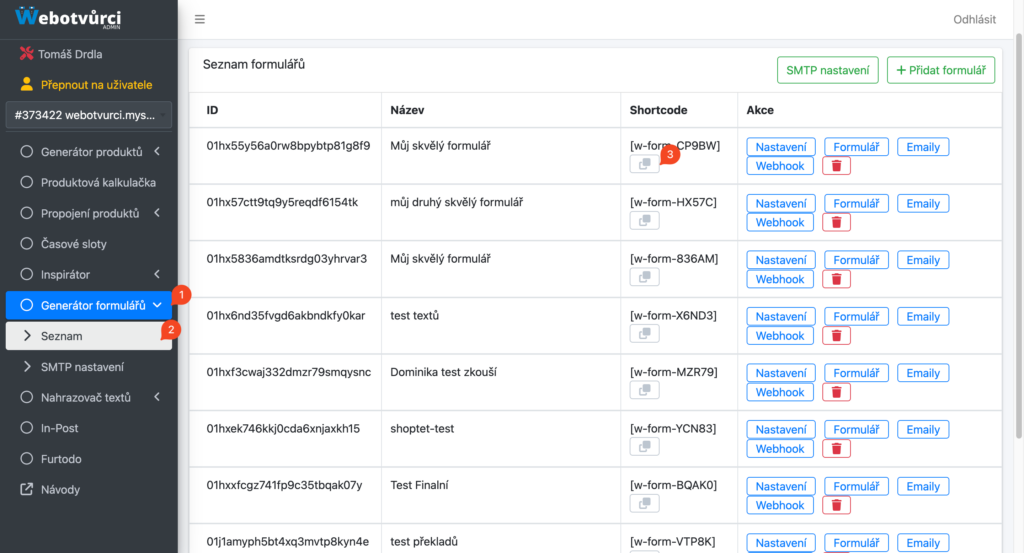Open Nastavení for Dominika test zkouší
Viewport: 1024px width, 553px height.
pos(781,373)
